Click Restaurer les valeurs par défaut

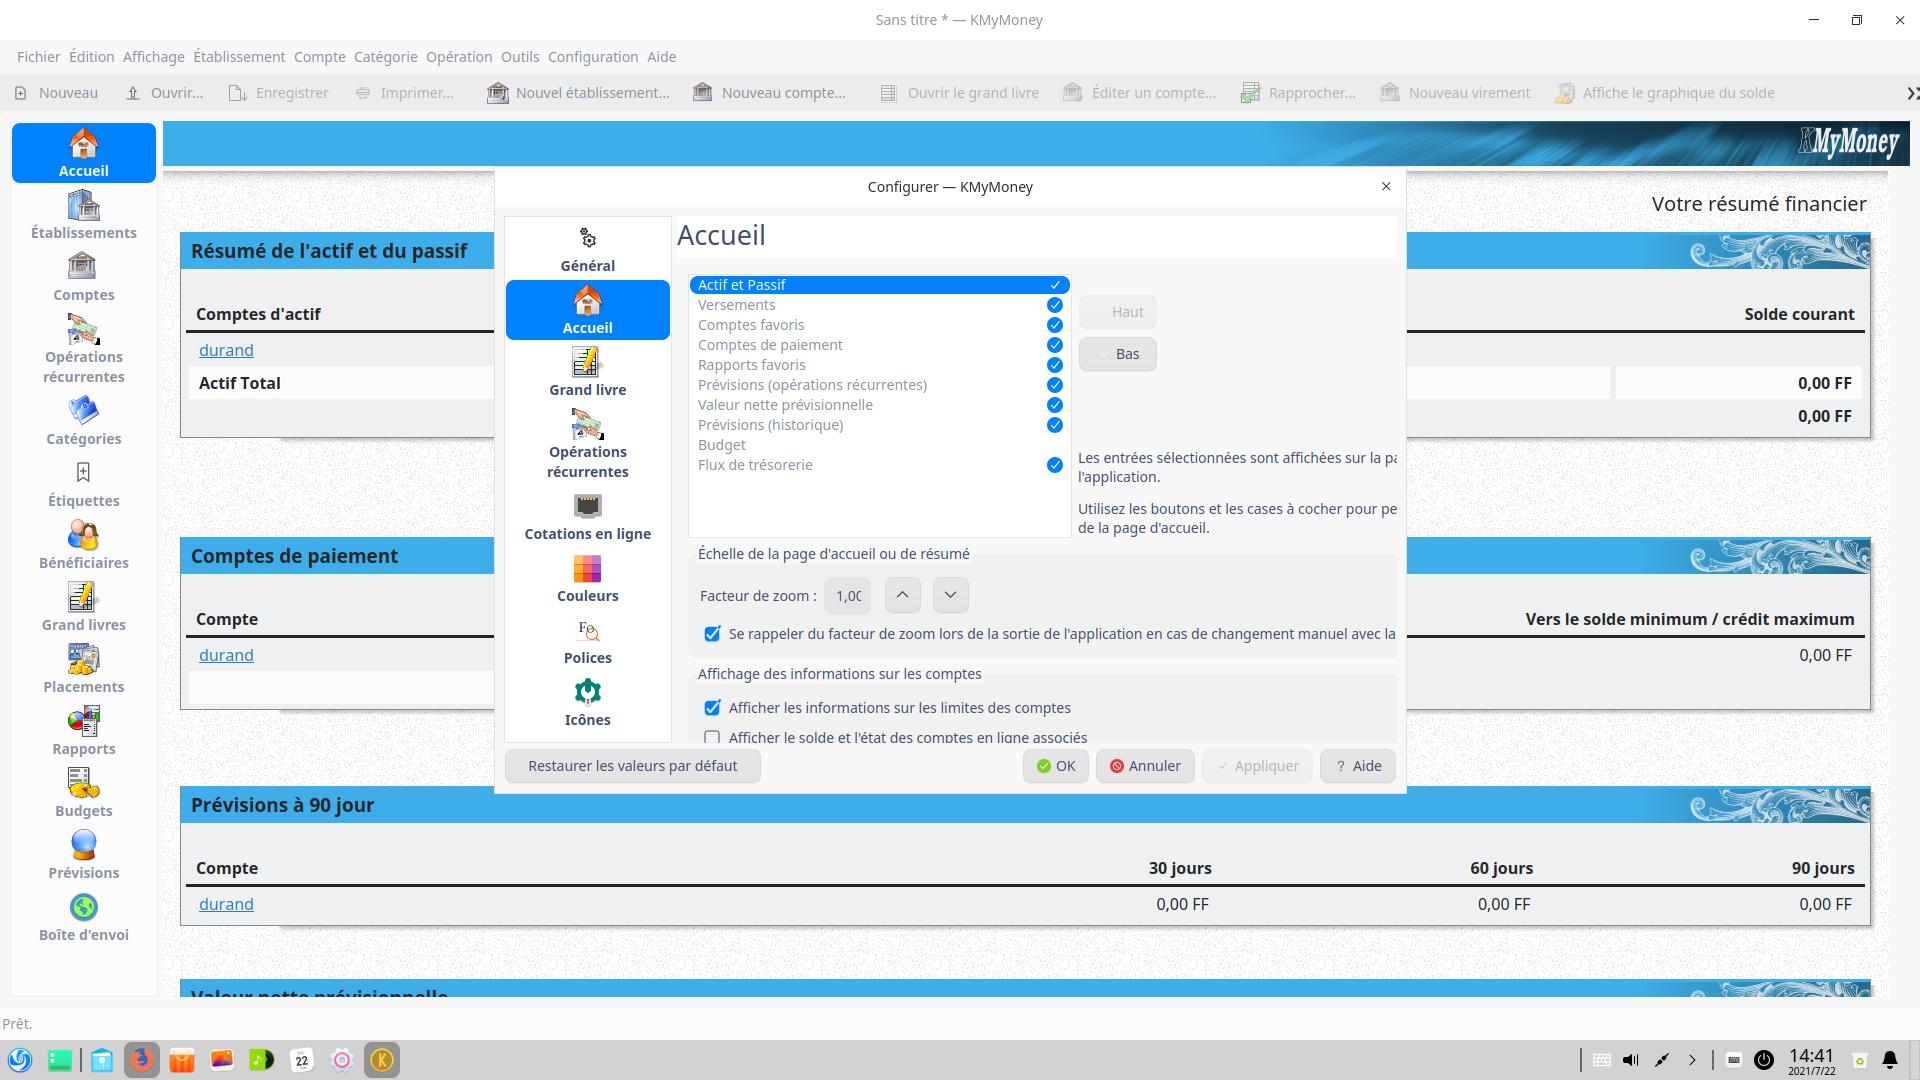(x=632, y=766)
